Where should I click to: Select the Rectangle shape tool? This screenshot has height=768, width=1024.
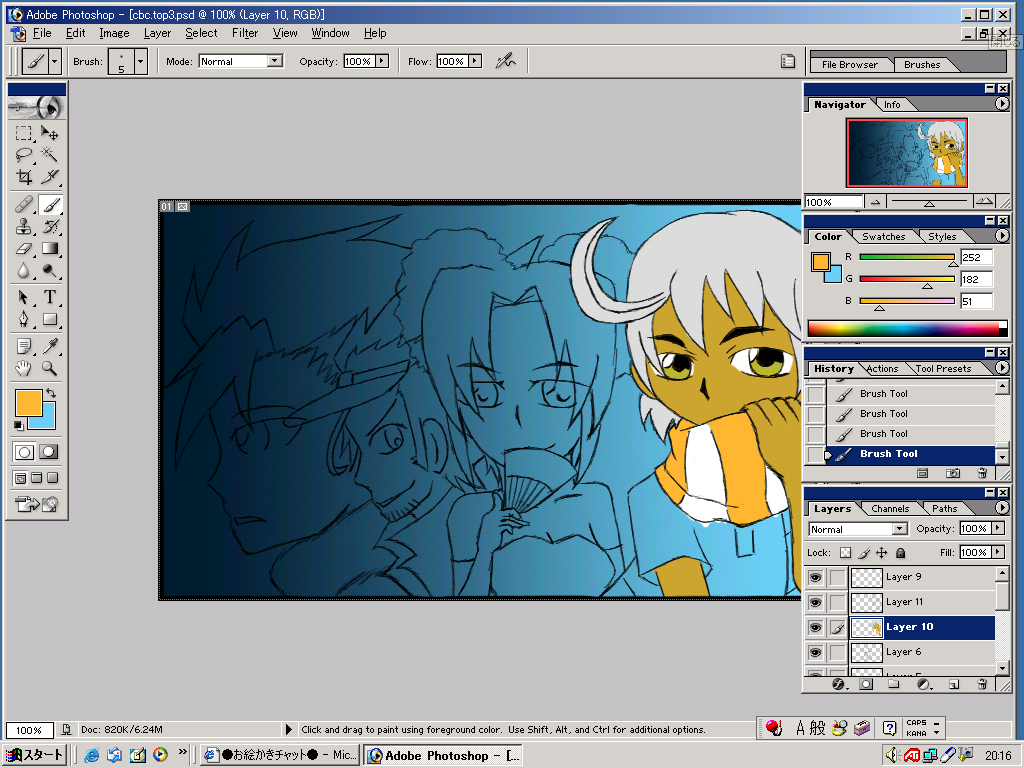pyautogui.click(x=50, y=319)
